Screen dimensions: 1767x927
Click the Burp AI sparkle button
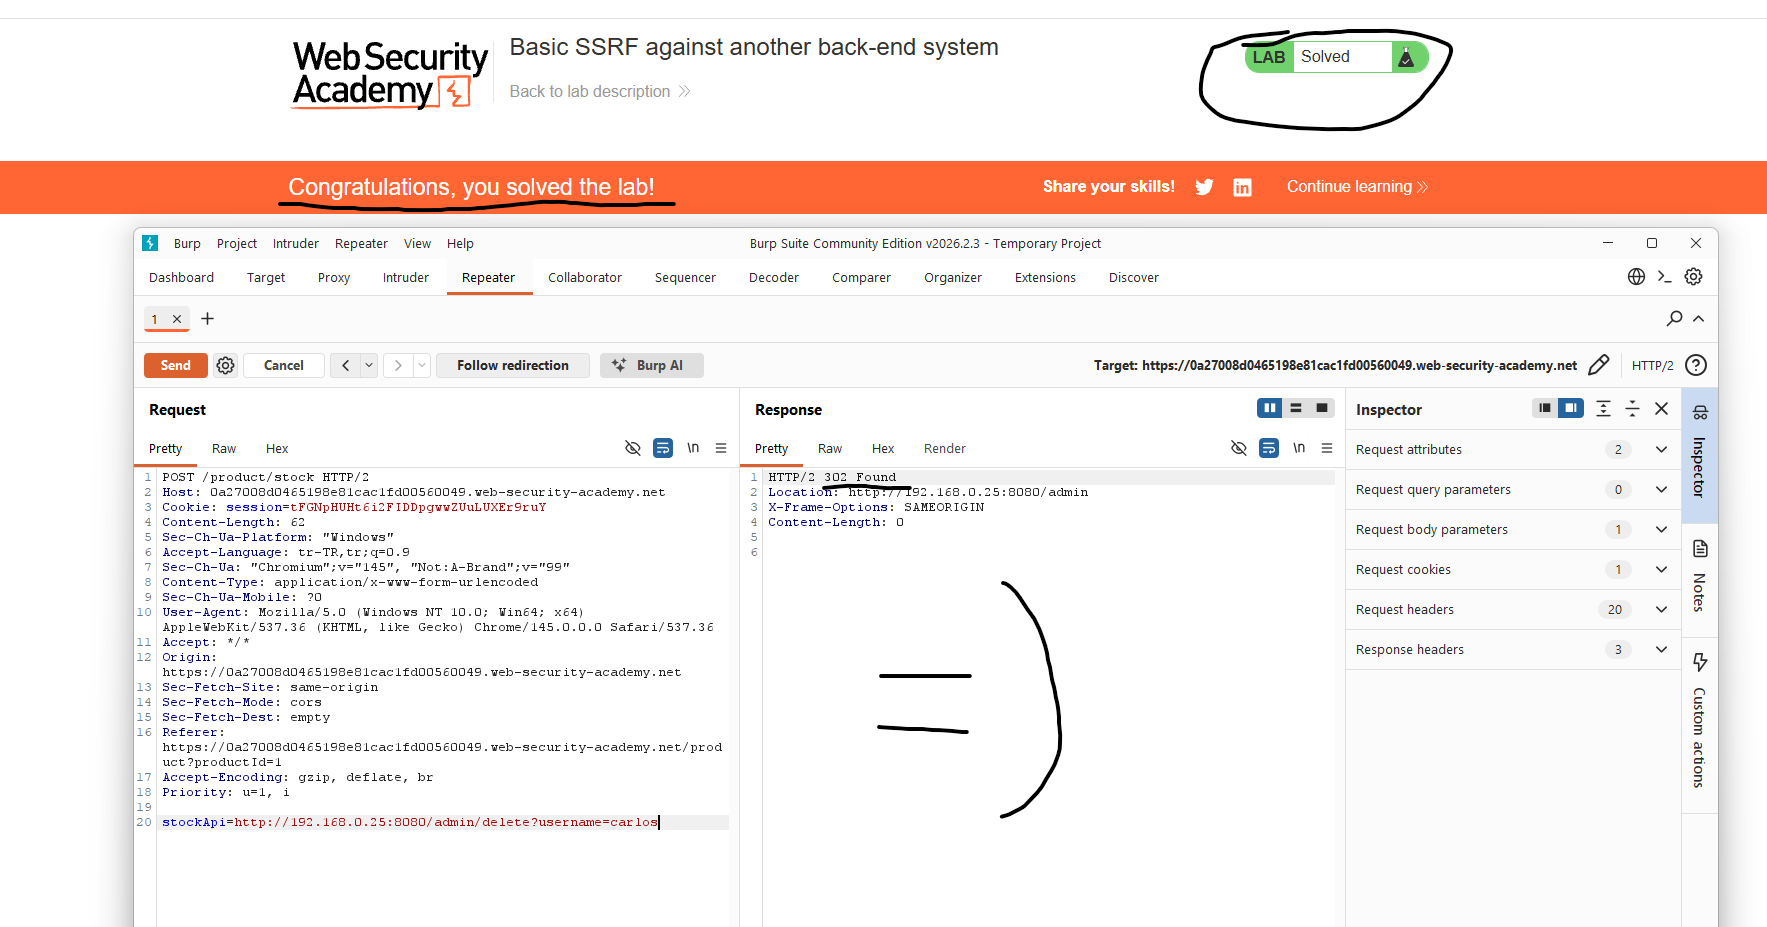pyautogui.click(x=652, y=366)
